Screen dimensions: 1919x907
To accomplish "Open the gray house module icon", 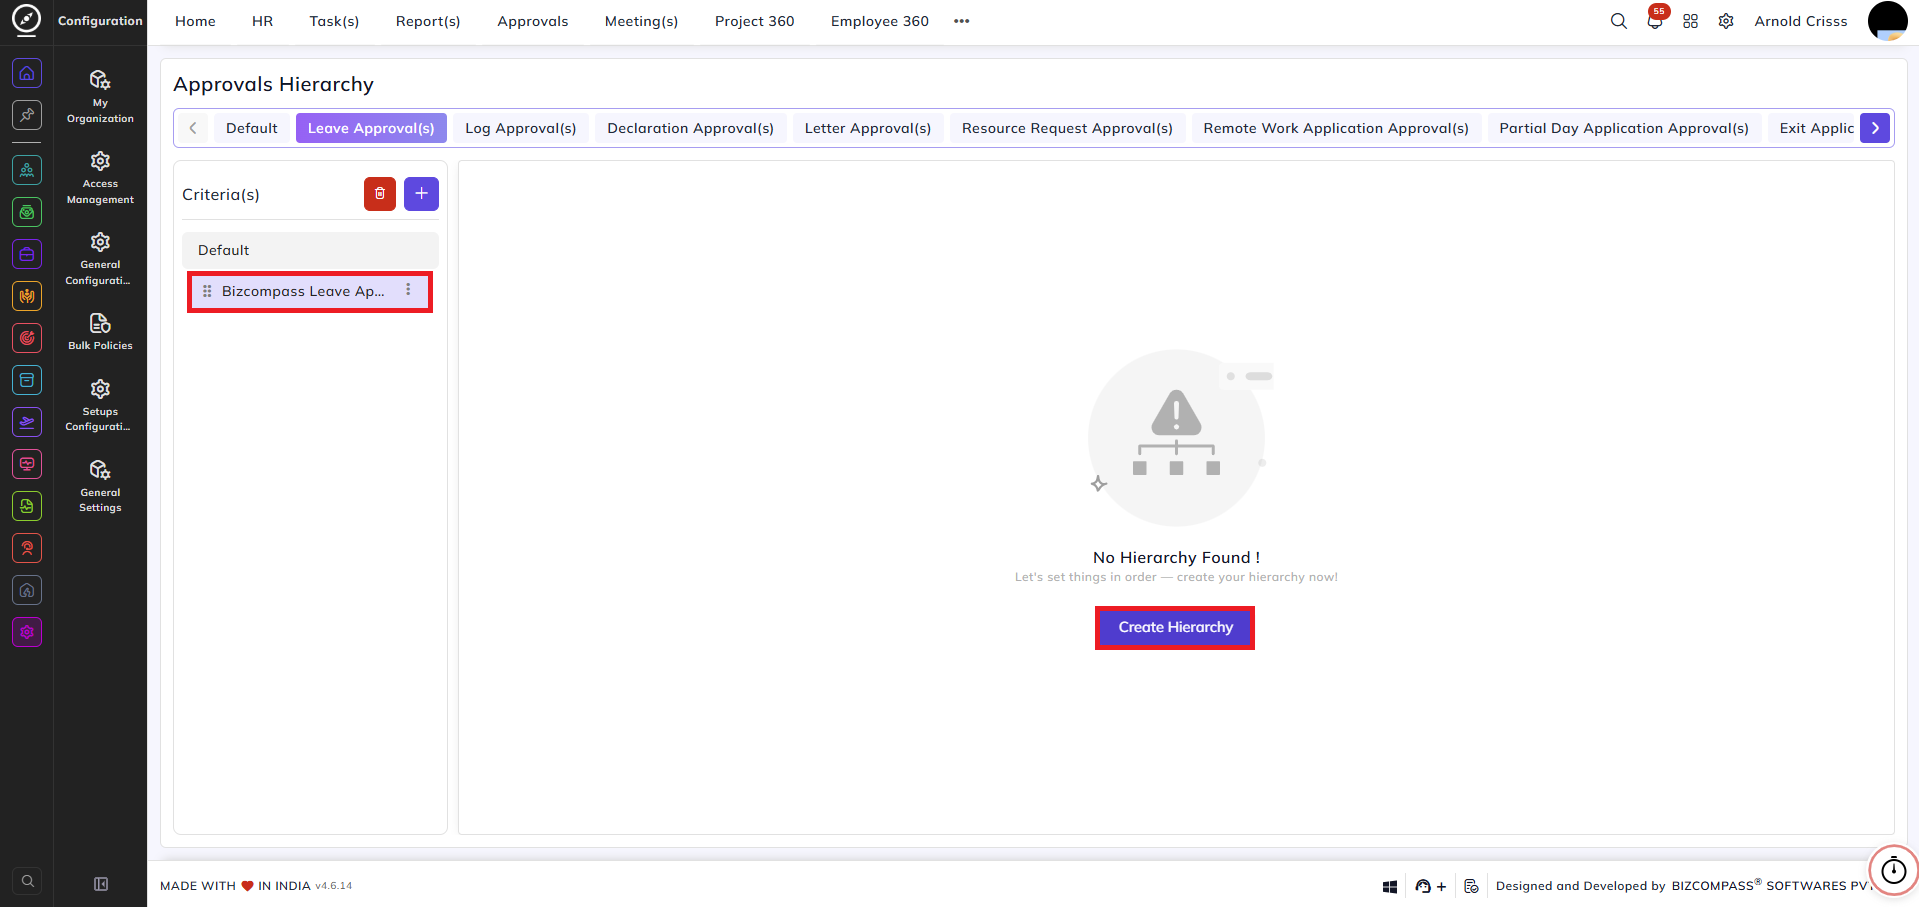I will (27, 590).
